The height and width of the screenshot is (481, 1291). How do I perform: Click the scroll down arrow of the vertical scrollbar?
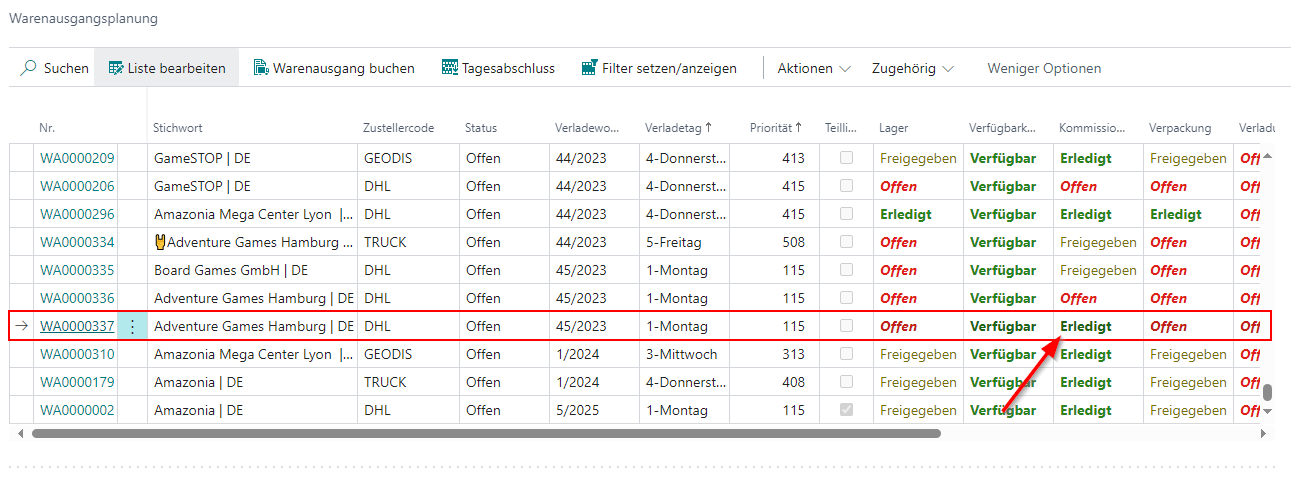(x=1268, y=411)
